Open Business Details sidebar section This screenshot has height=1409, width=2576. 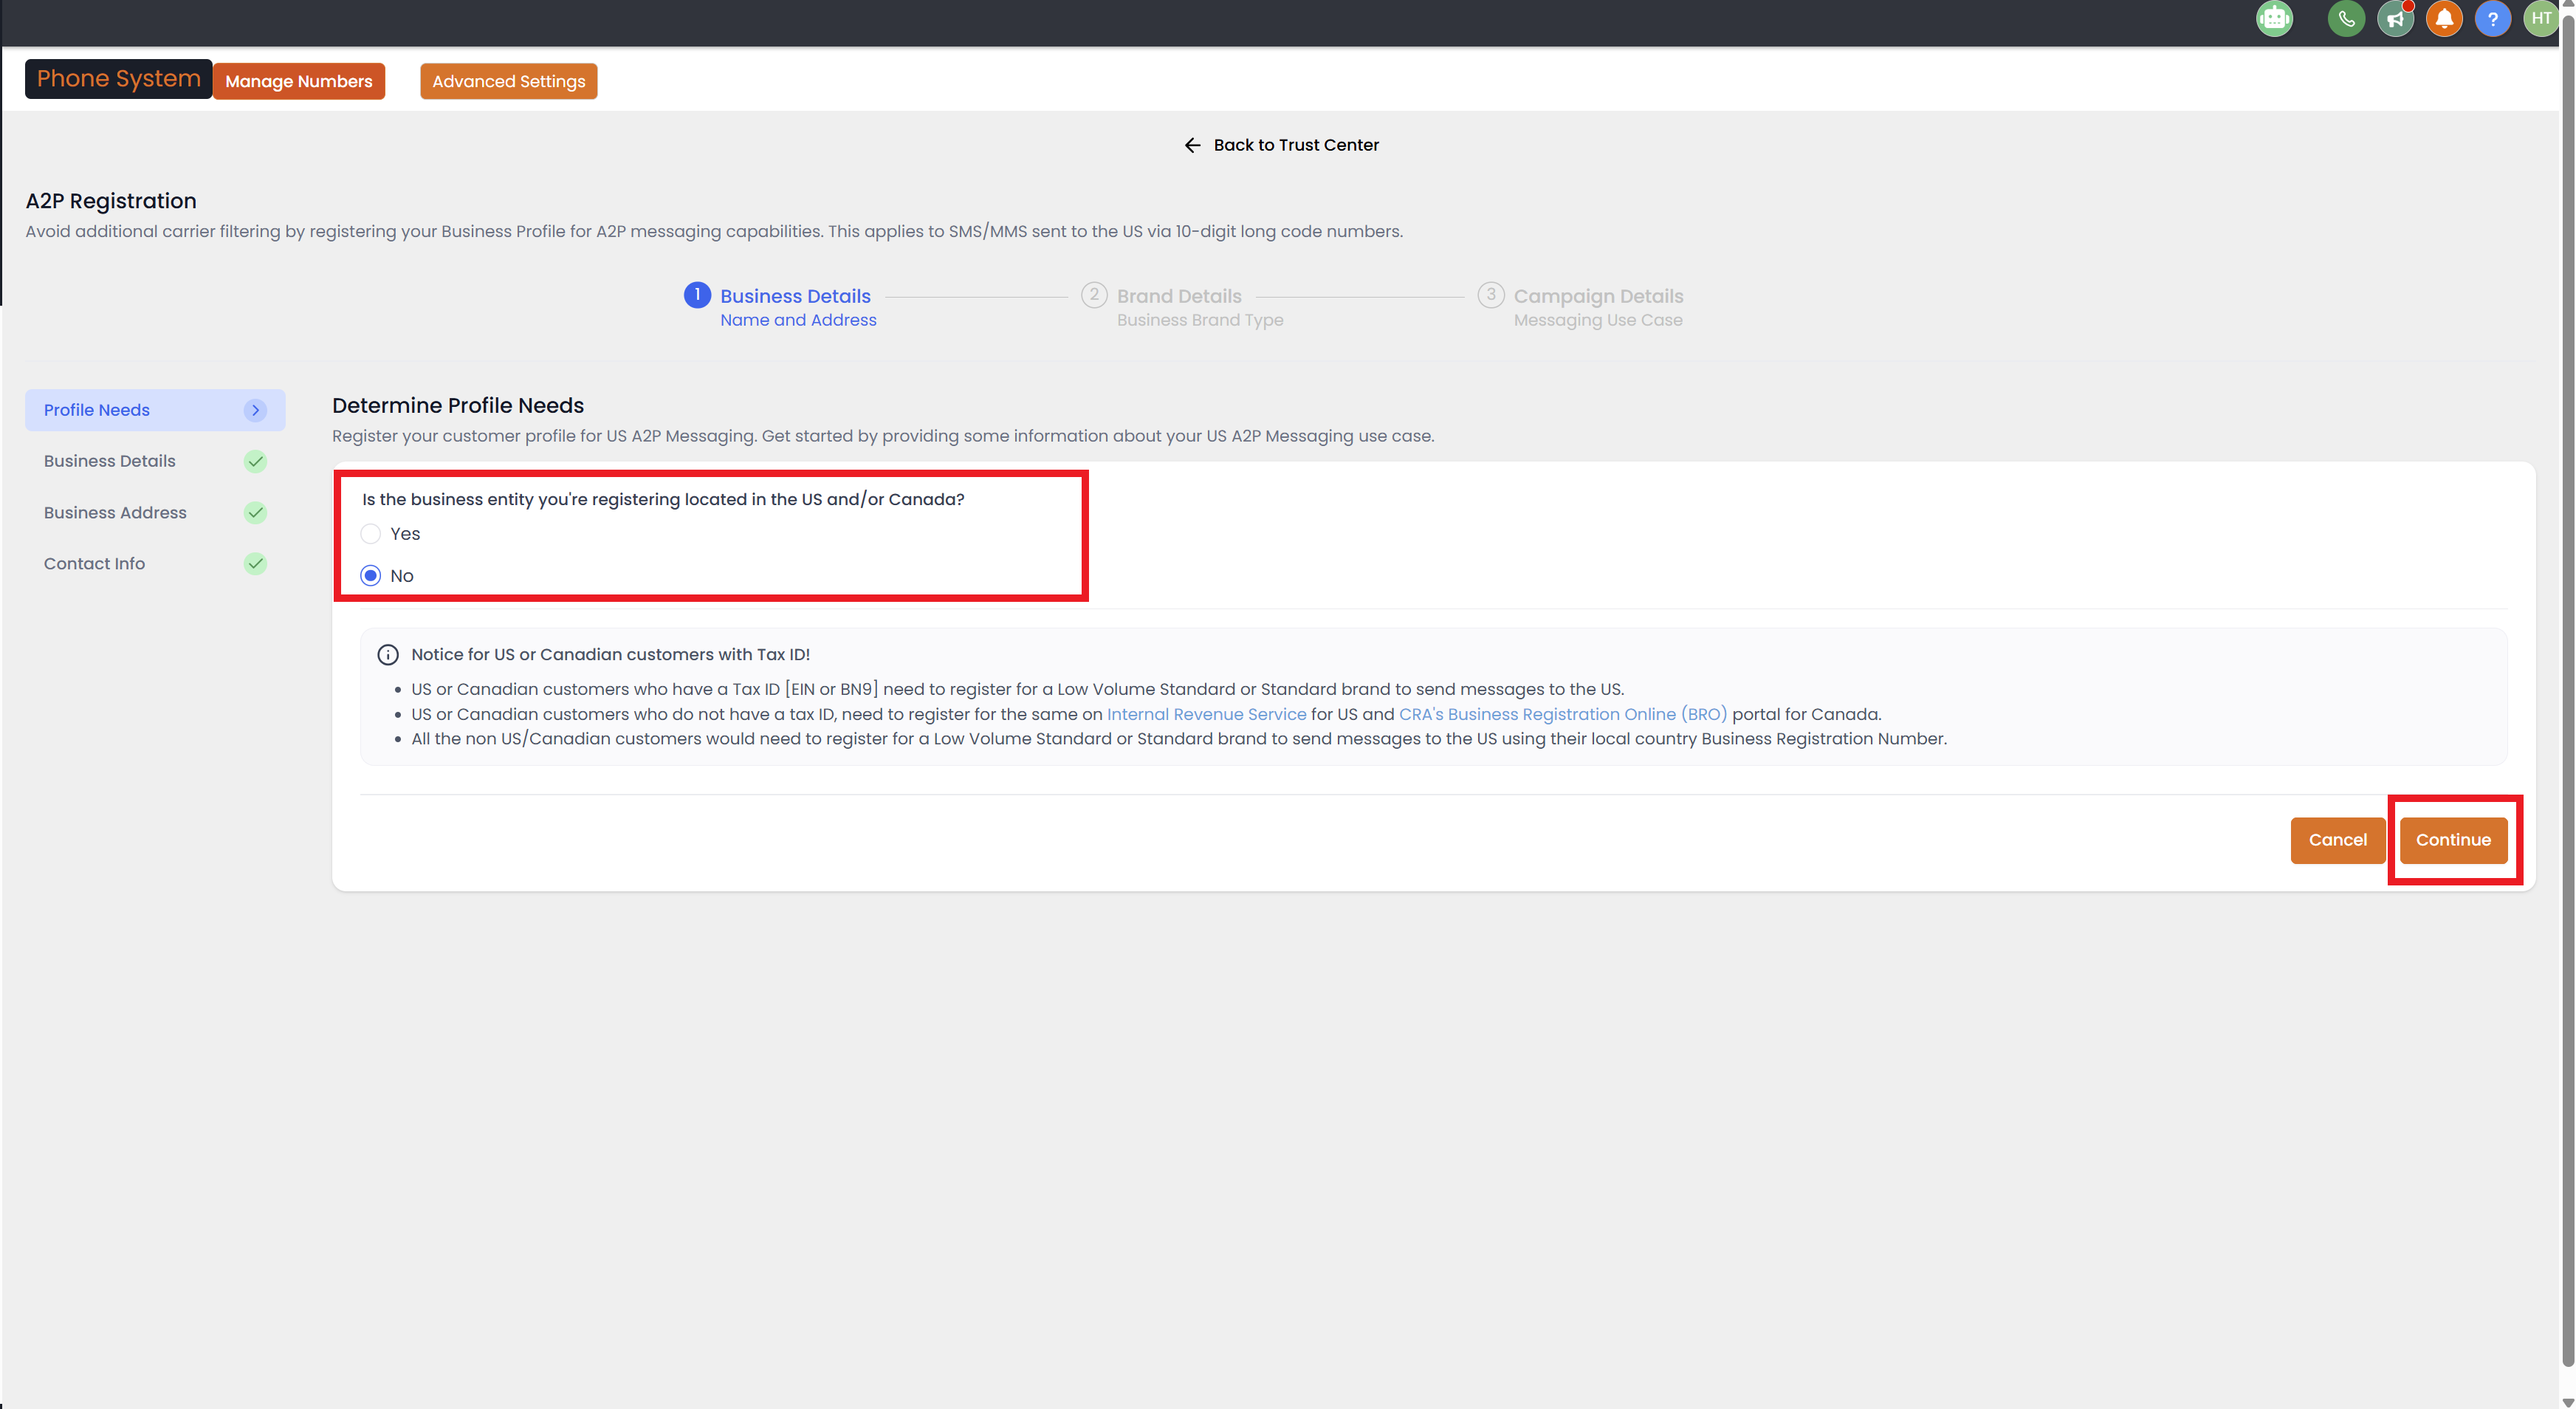coord(110,461)
